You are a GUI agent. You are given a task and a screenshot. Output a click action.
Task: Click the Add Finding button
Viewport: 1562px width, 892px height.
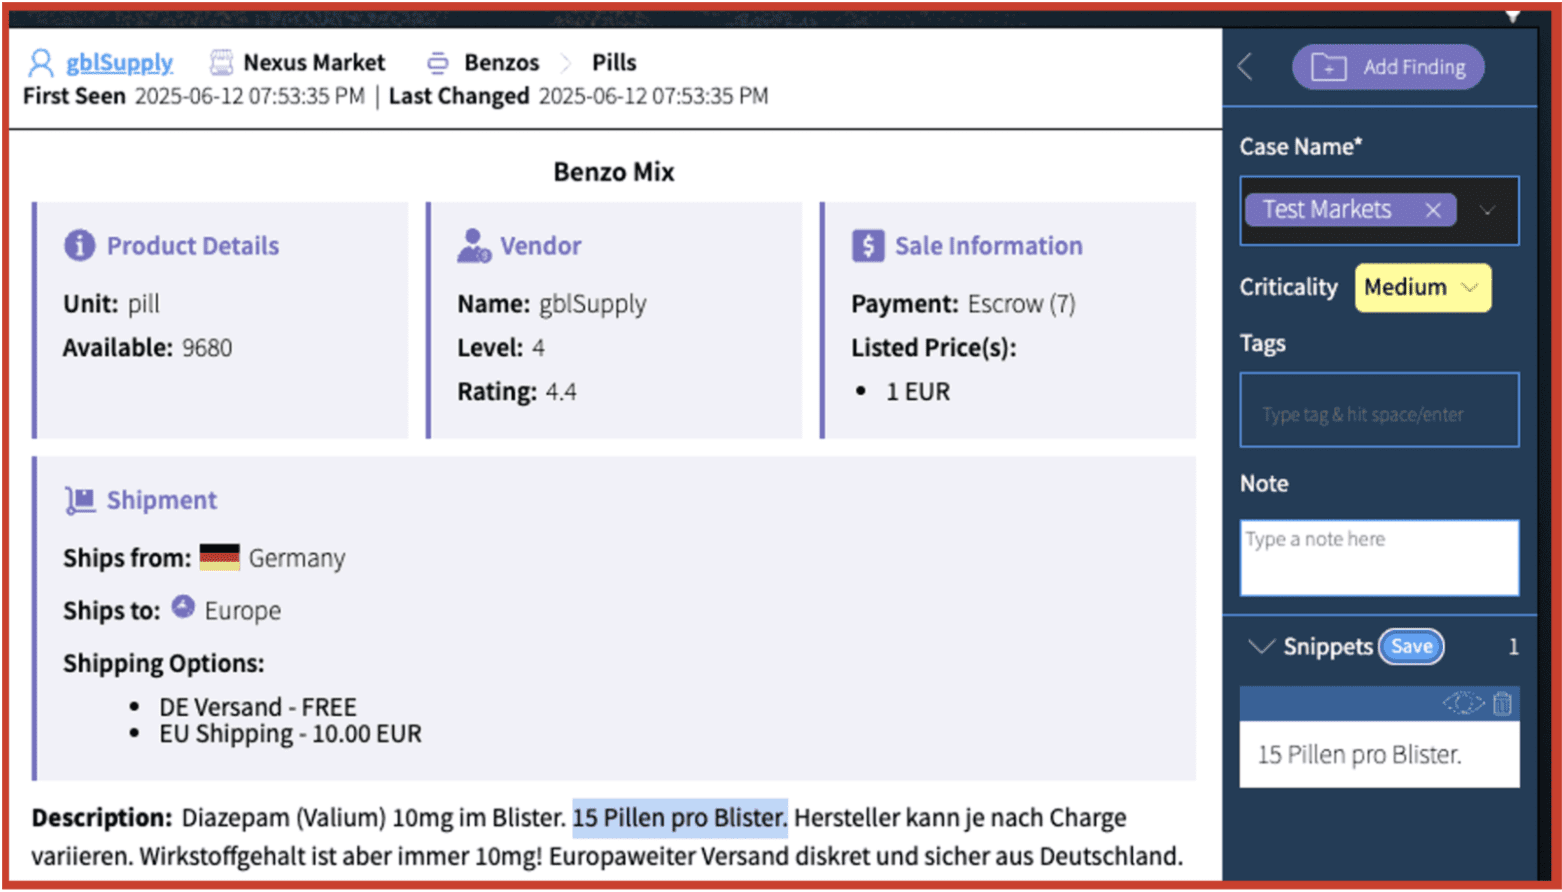(x=1387, y=67)
